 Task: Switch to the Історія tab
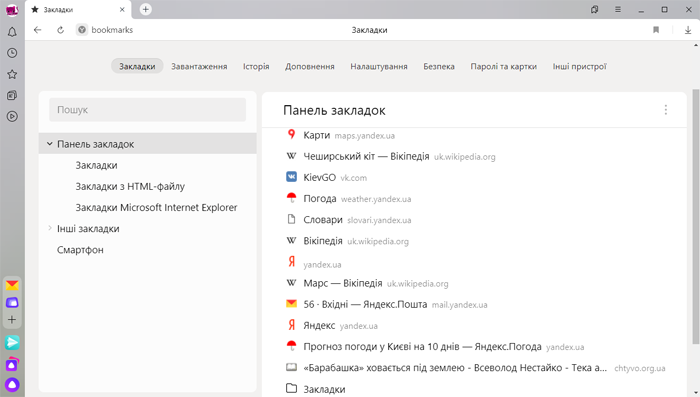click(x=256, y=66)
